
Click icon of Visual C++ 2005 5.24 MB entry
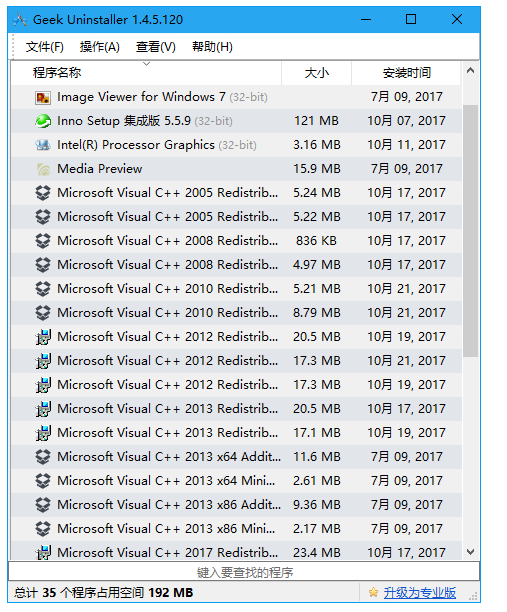click(43, 193)
